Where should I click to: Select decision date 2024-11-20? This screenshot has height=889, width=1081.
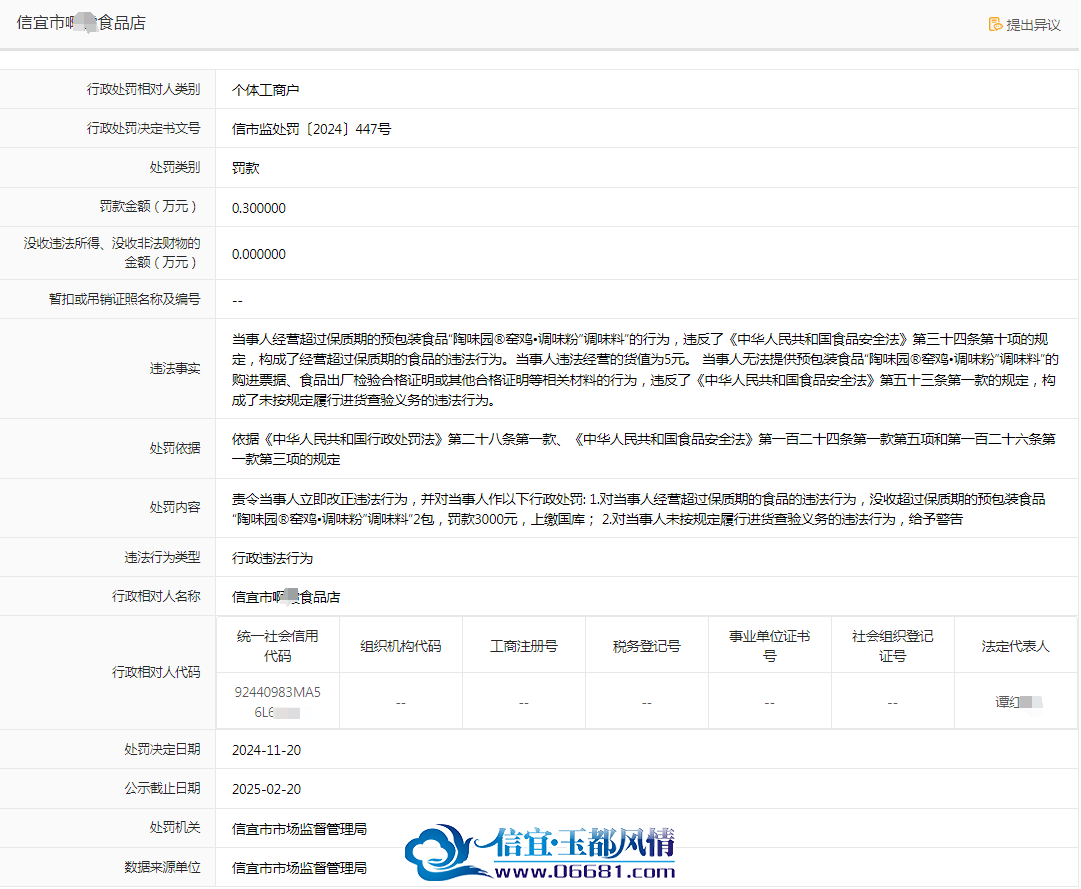coord(267,750)
